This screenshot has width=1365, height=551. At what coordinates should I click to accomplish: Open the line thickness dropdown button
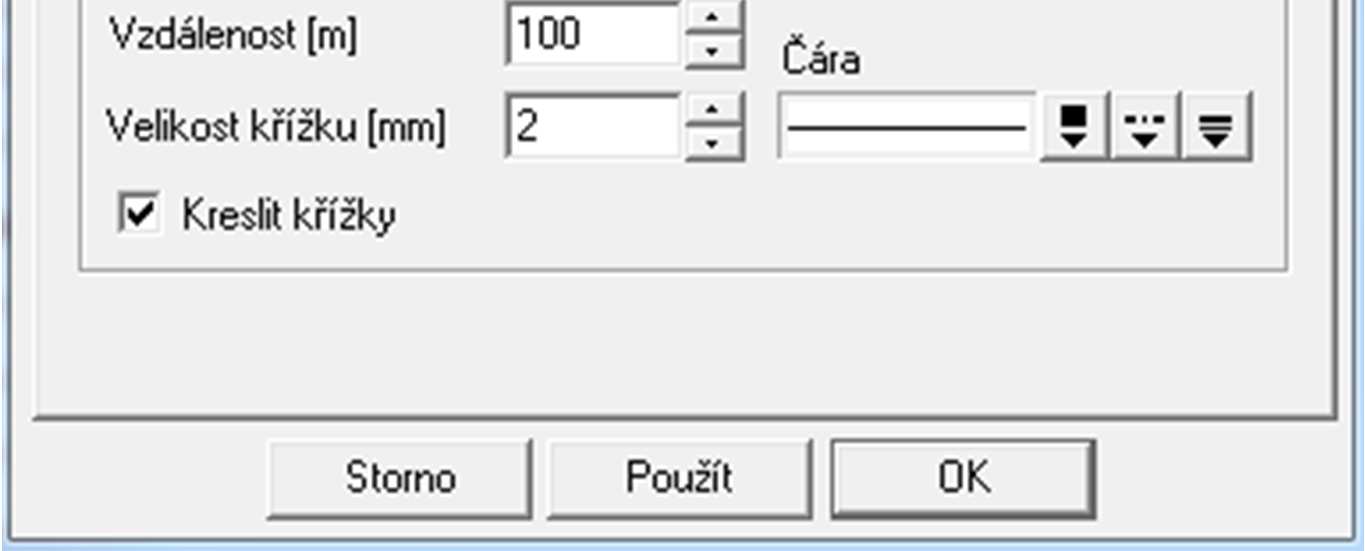pyautogui.click(x=1216, y=126)
